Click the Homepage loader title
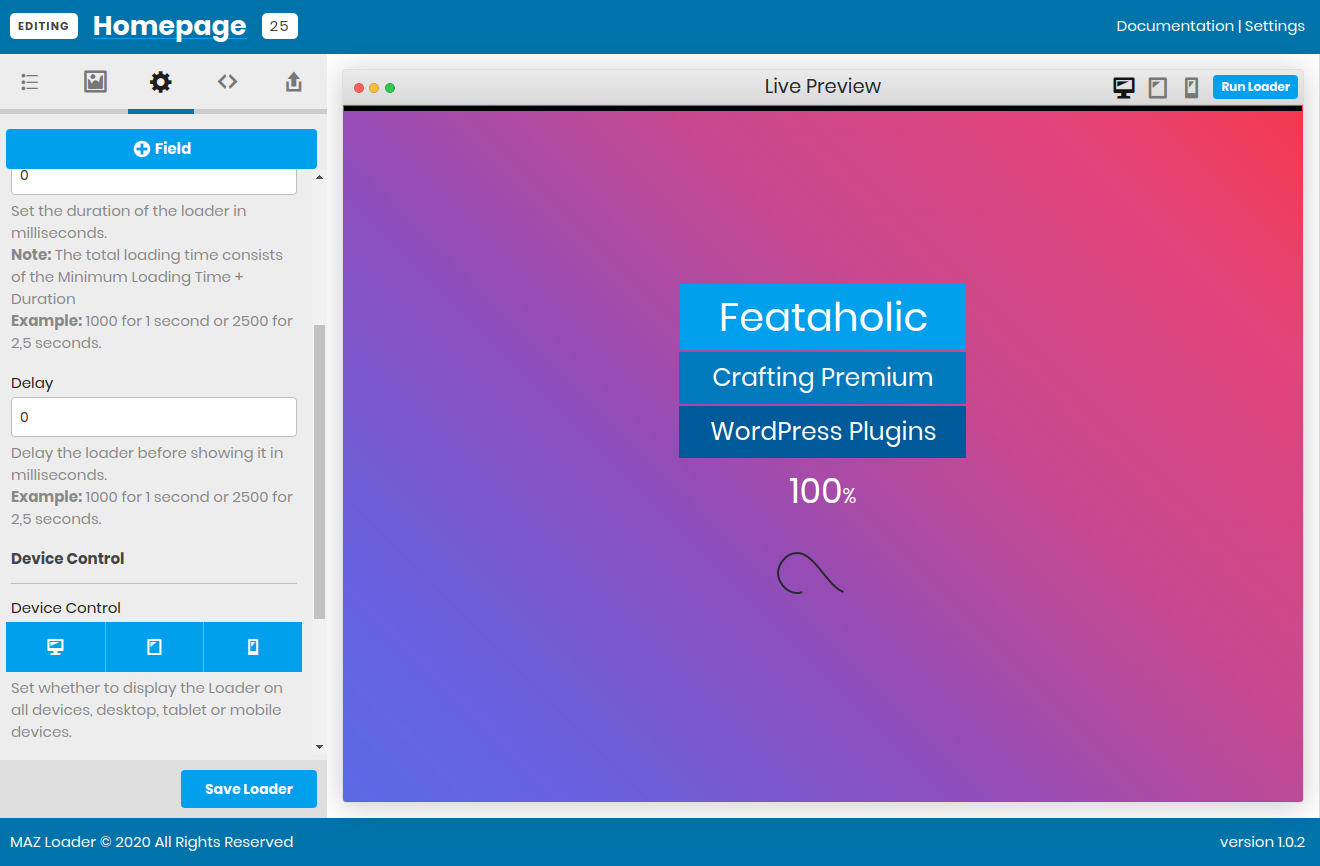Viewport: 1320px width, 866px height. click(x=170, y=27)
